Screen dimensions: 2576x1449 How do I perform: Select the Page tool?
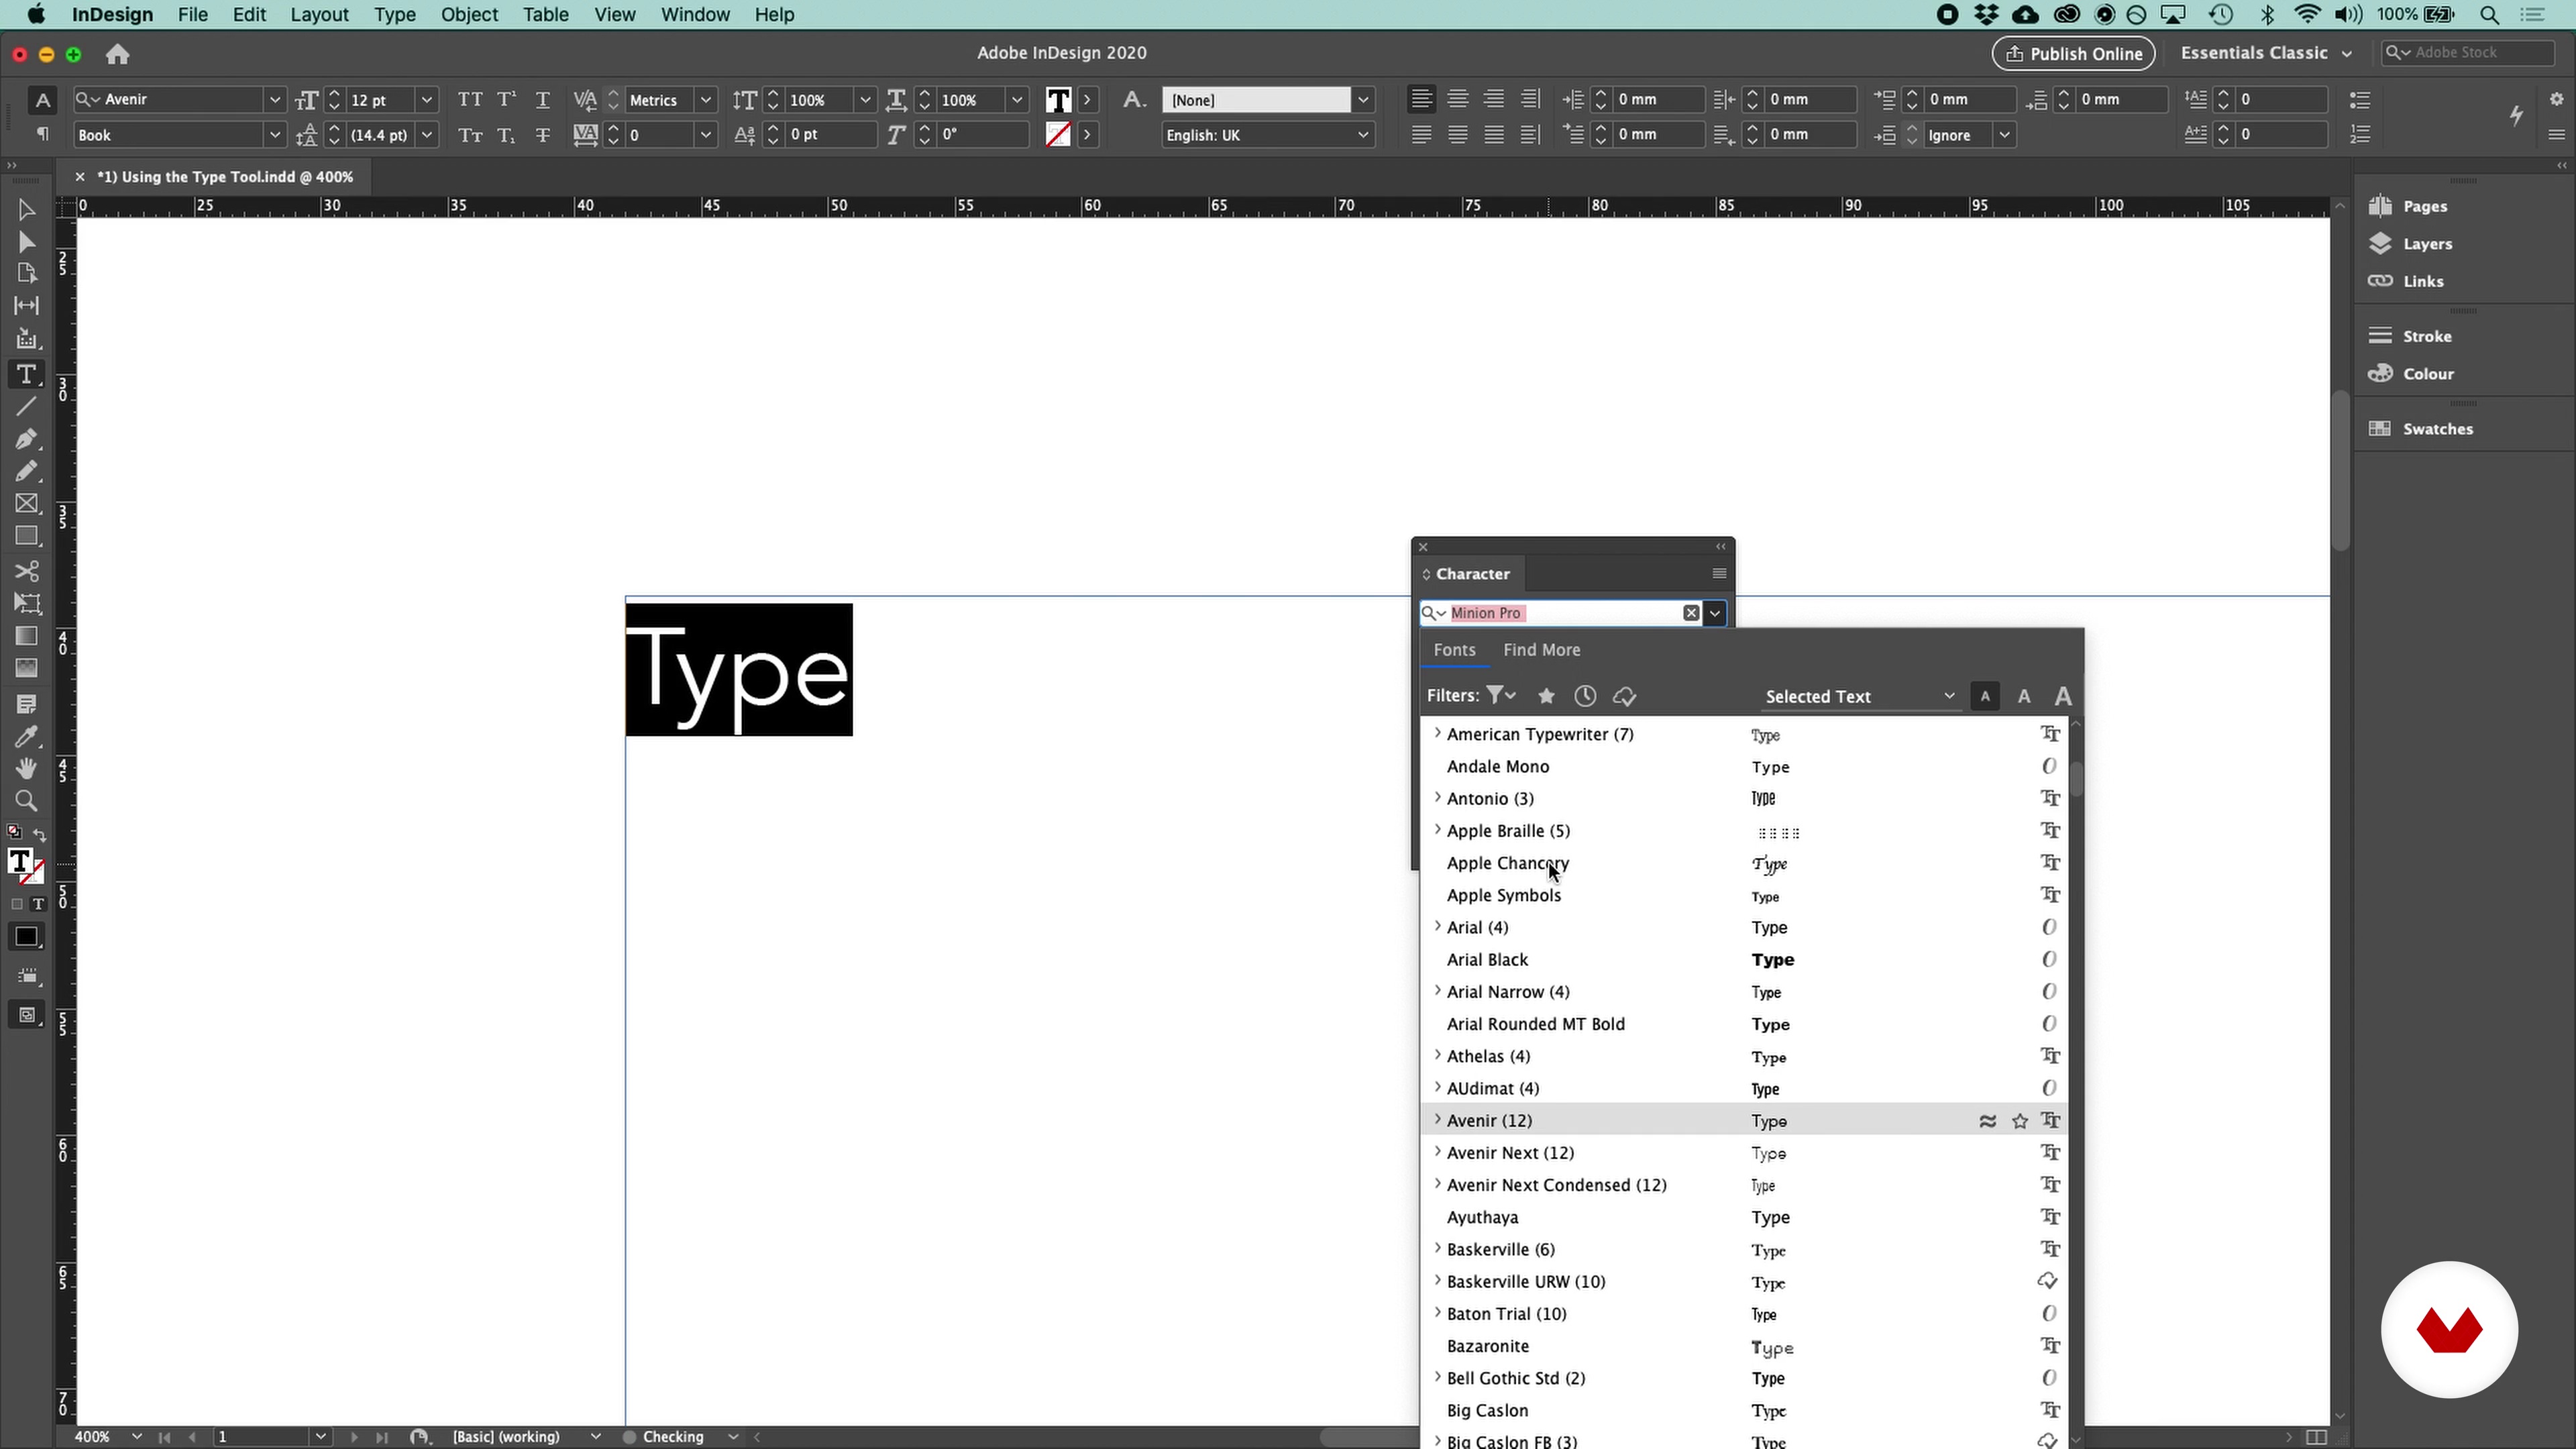27,273
